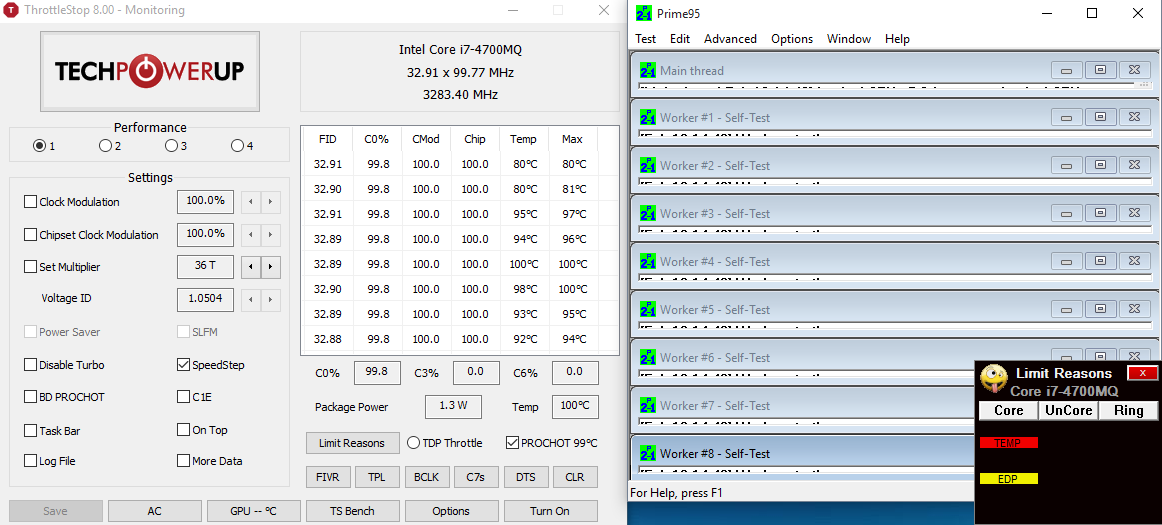Decrease the Set Multiplier value
Image resolution: width=1162 pixels, height=525 pixels.
pyautogui.click(x=251, y=267)
